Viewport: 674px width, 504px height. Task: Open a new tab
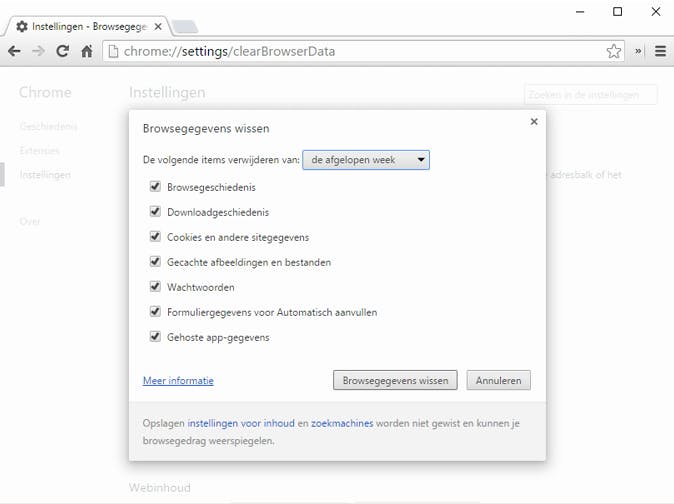(186, 26)
